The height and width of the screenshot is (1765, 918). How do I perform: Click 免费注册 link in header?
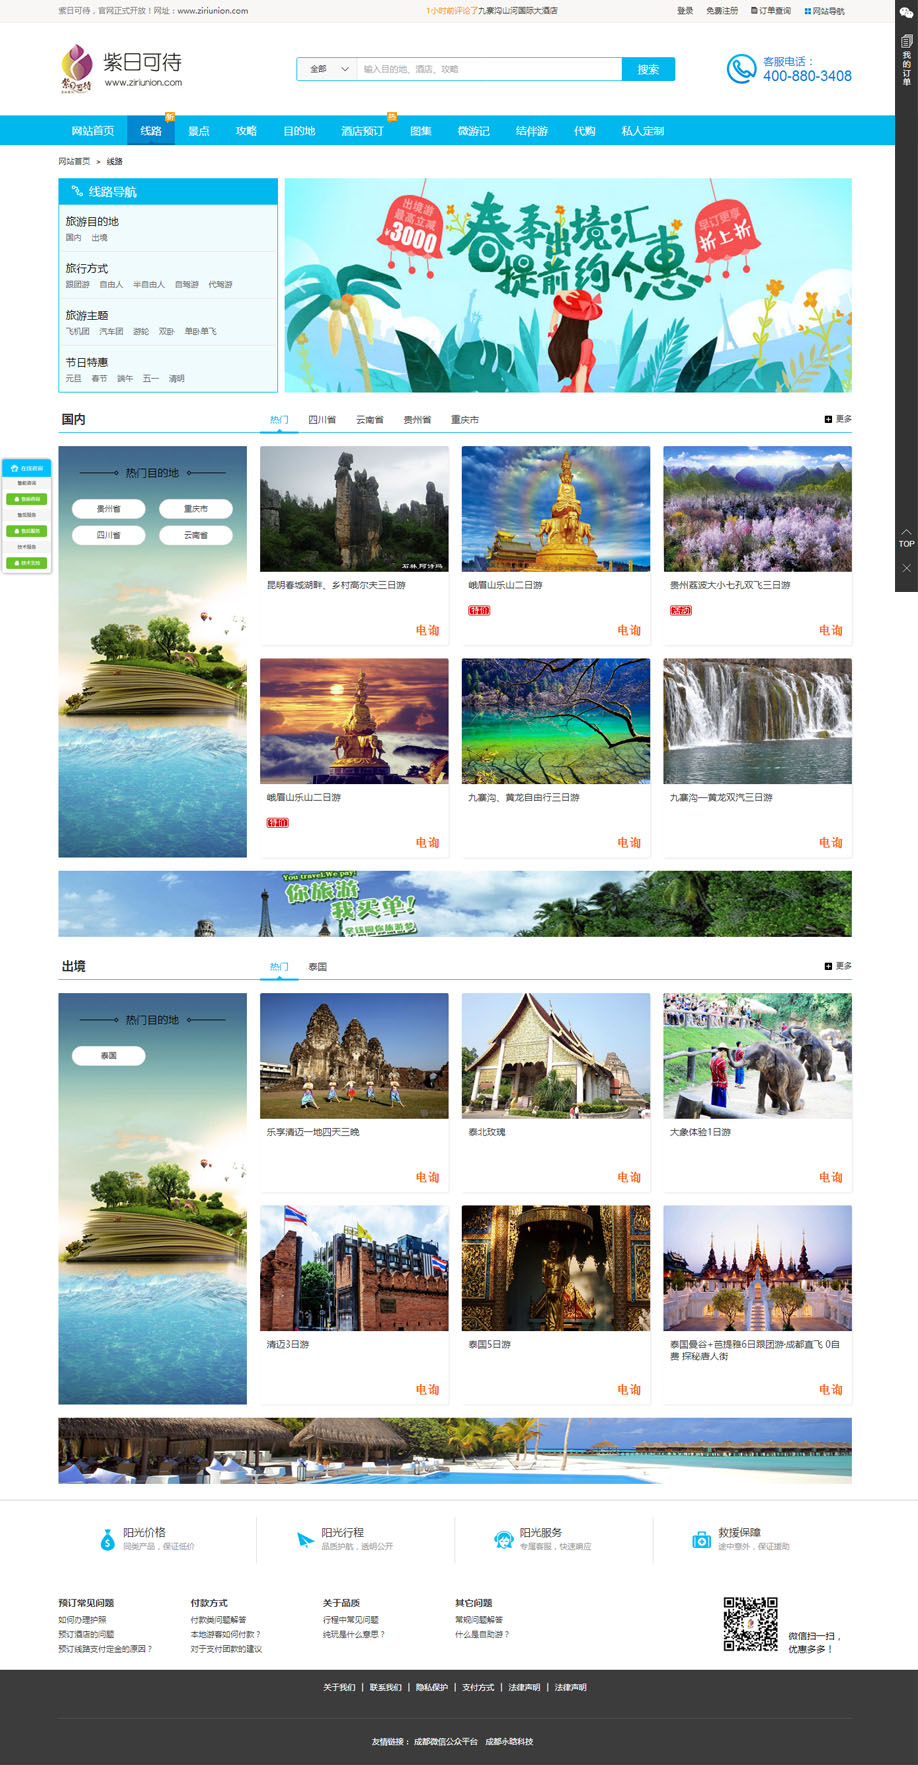[x=722, y=11]
